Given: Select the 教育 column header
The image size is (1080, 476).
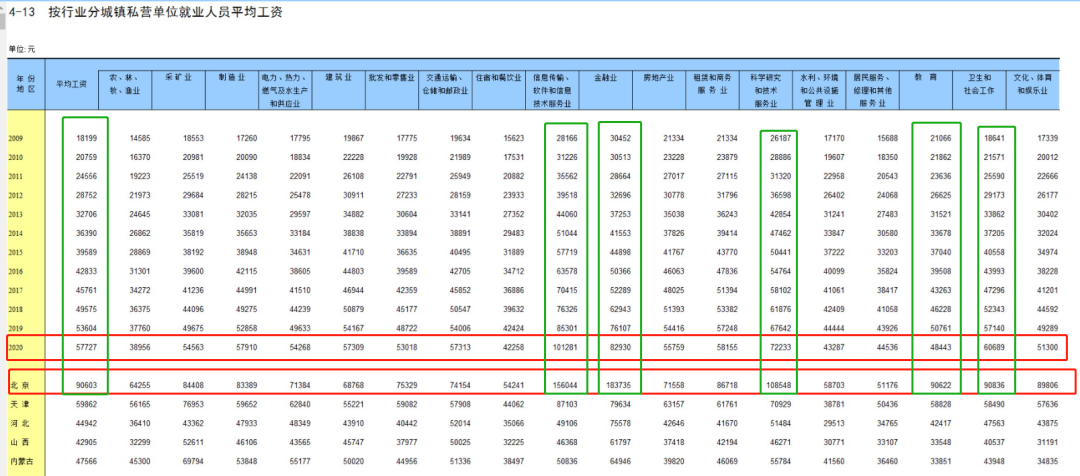Looking at the screenshot, I should tap(927, 79).
